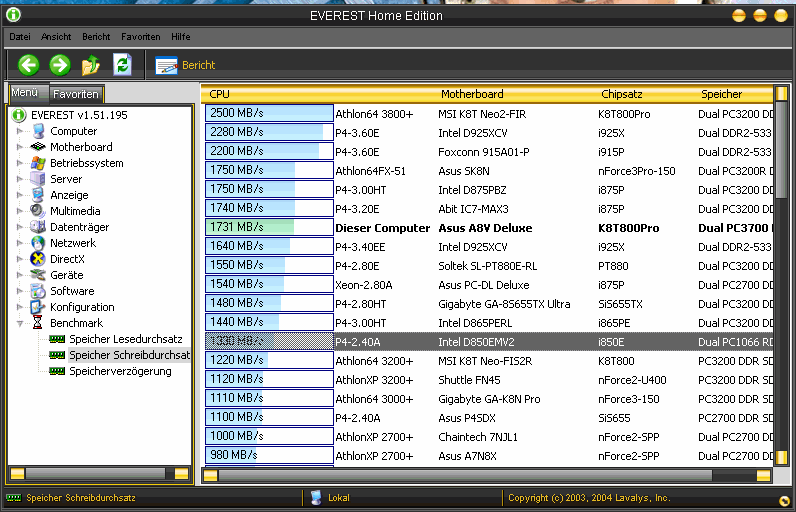796x512 pixels.
Task: Click the Benchmark hourglass icon
Action: [38, 323]
